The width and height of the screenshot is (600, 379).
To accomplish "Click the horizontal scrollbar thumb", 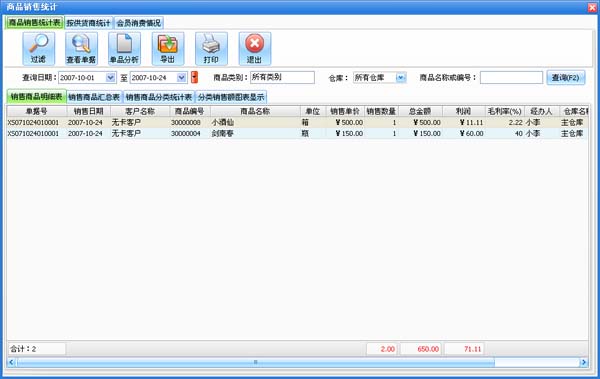I will click(255, 362).
